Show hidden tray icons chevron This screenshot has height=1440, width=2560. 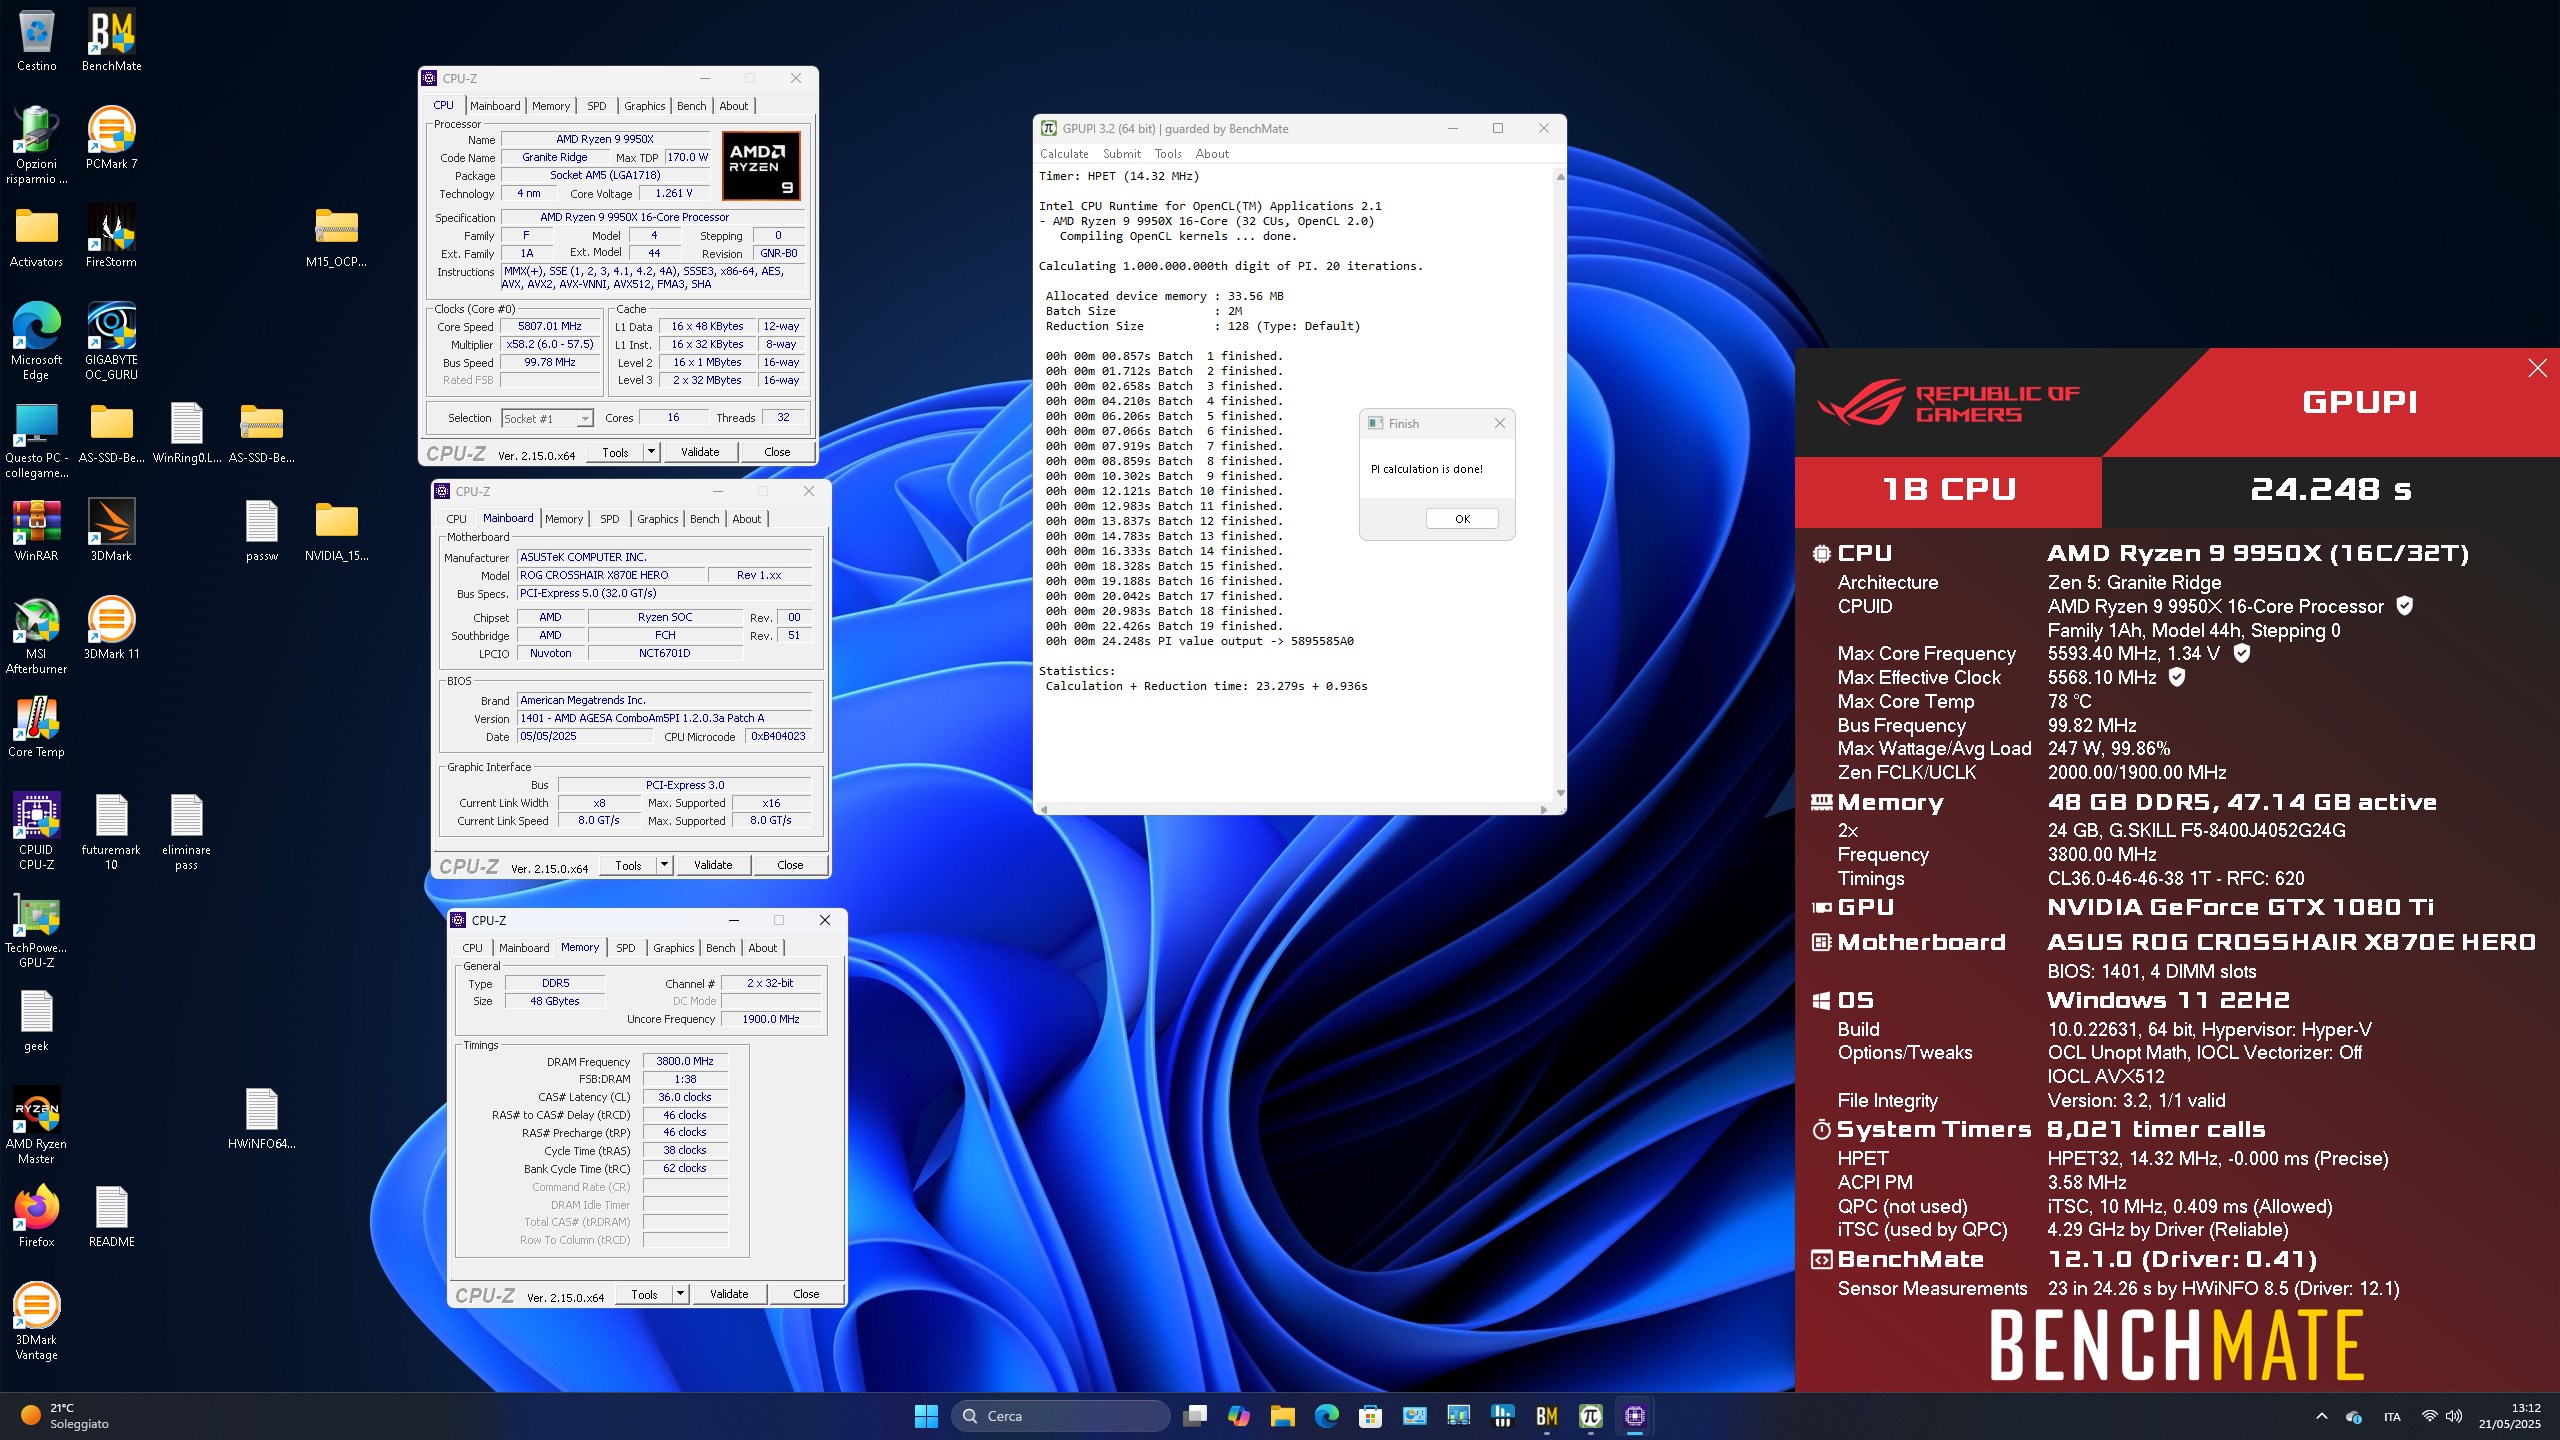(2322, 1416)
